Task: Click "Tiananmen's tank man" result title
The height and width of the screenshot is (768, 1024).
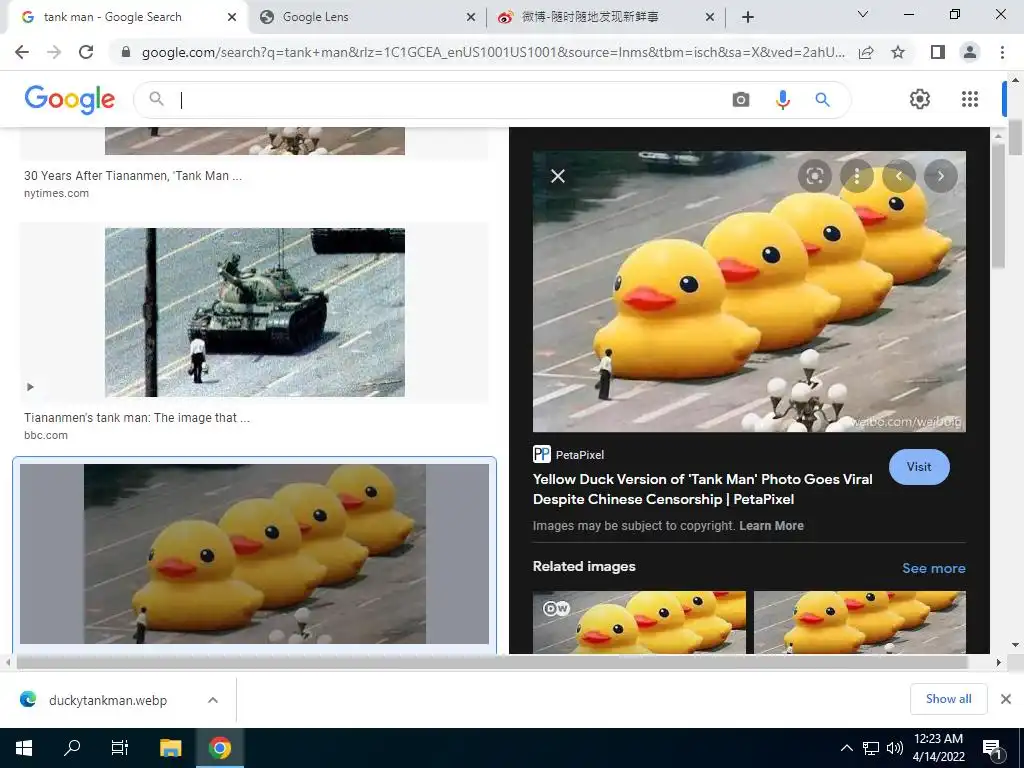Action: point(137,417)
